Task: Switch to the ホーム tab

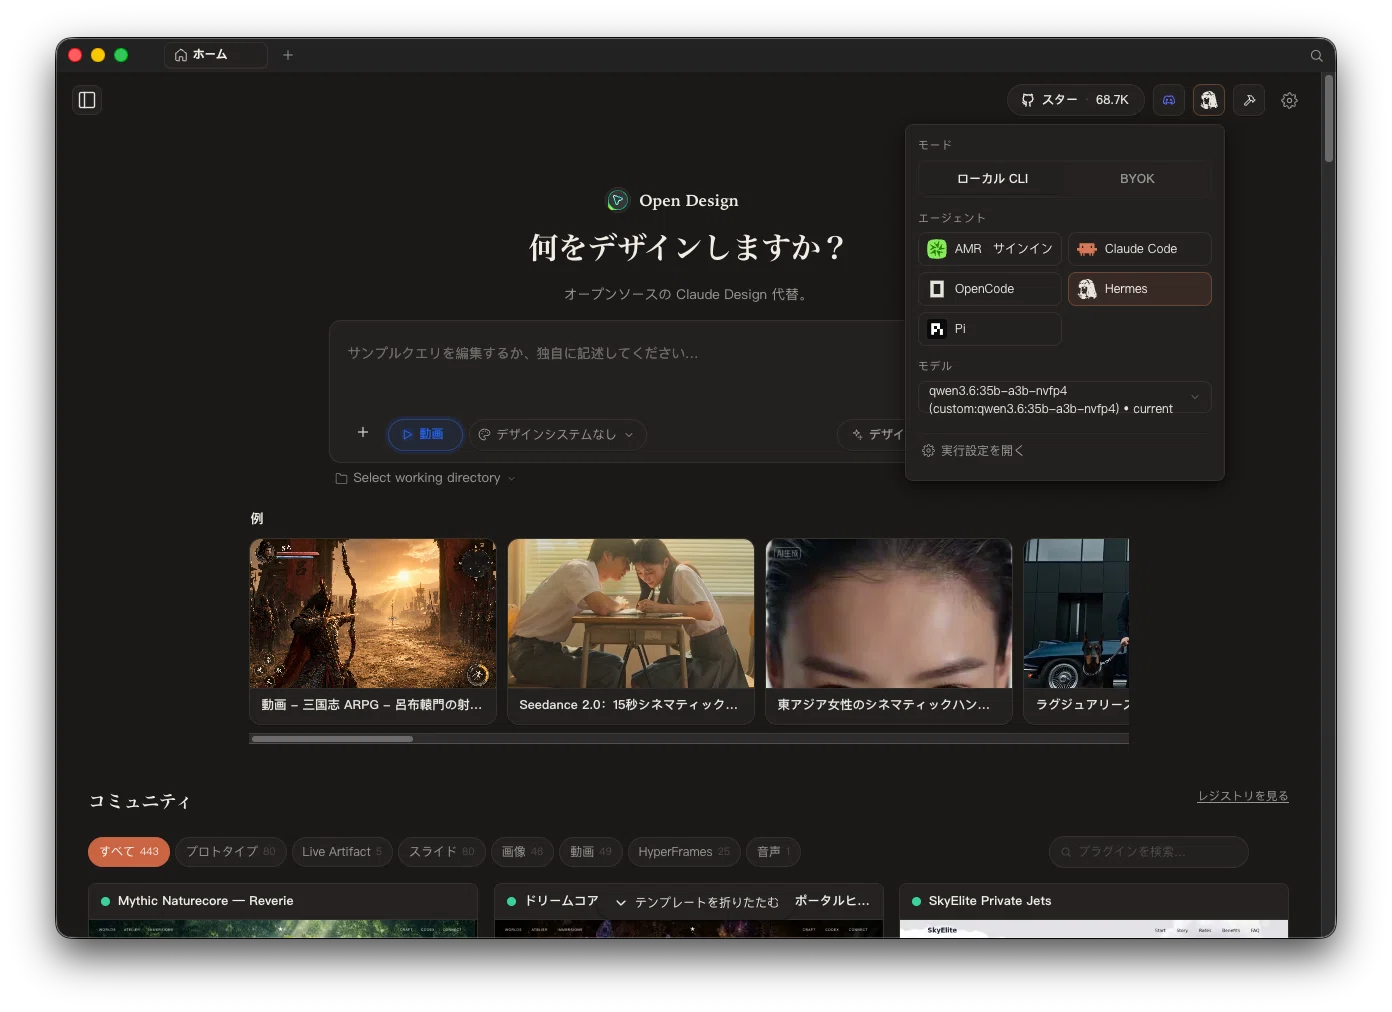Action: (215, 55)
